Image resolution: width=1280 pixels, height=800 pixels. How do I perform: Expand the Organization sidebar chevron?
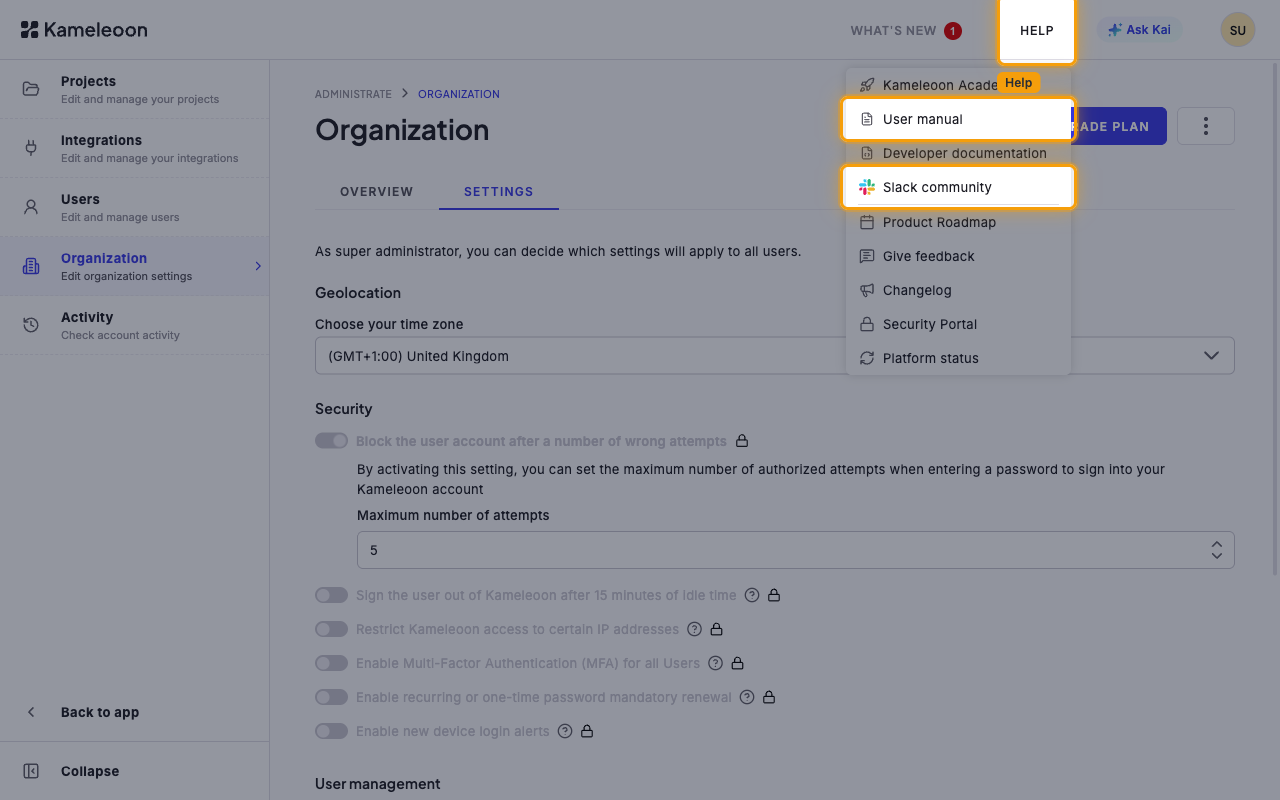[257, 266]
